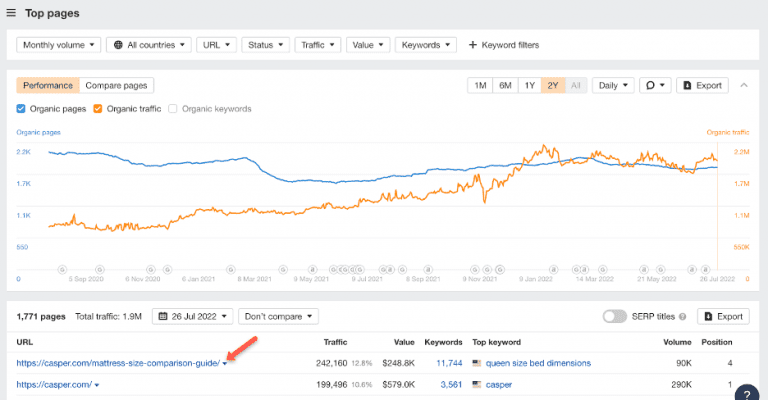The height and width of the screenshot is (400, 768).
Task: Open the Daily interval dropdown
Action: 613,85
